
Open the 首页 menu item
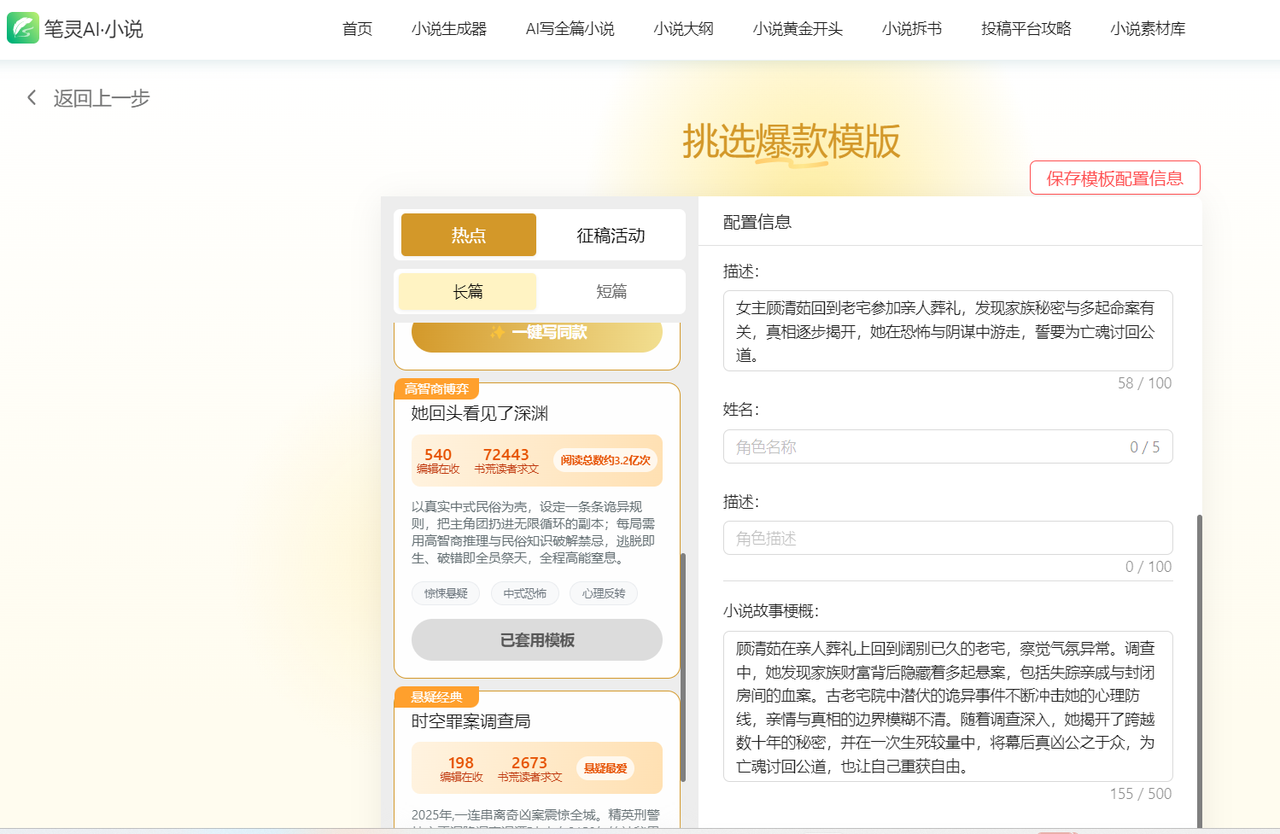pos(357,29)
